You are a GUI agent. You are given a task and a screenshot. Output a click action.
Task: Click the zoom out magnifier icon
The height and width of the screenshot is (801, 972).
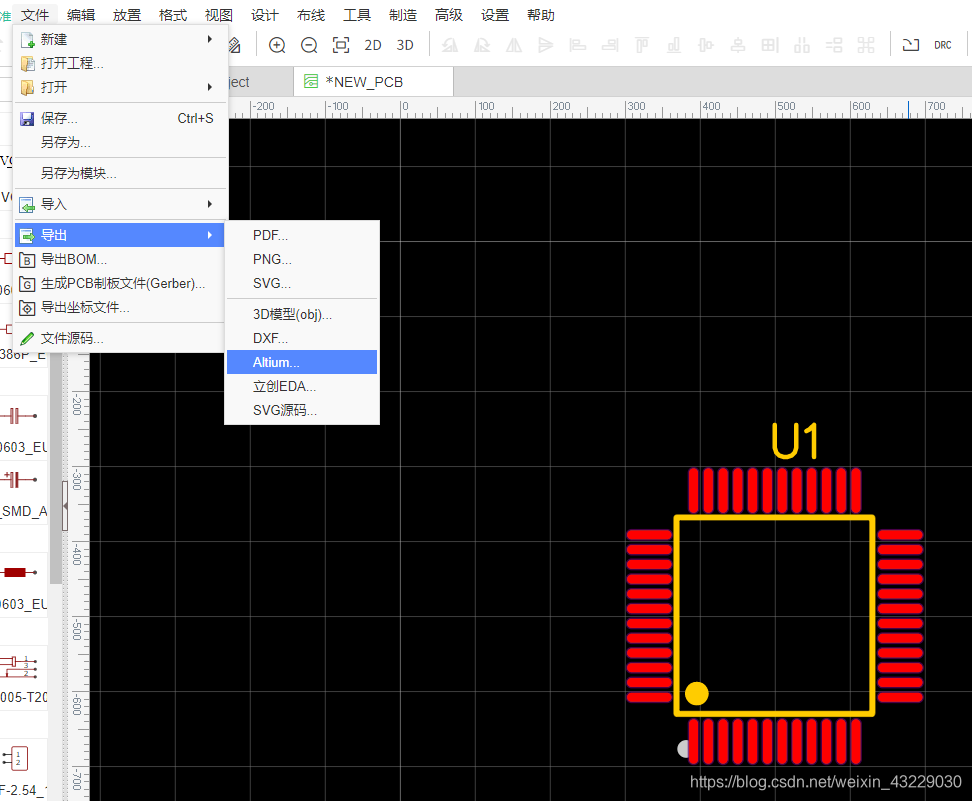[x=309, y=45]
